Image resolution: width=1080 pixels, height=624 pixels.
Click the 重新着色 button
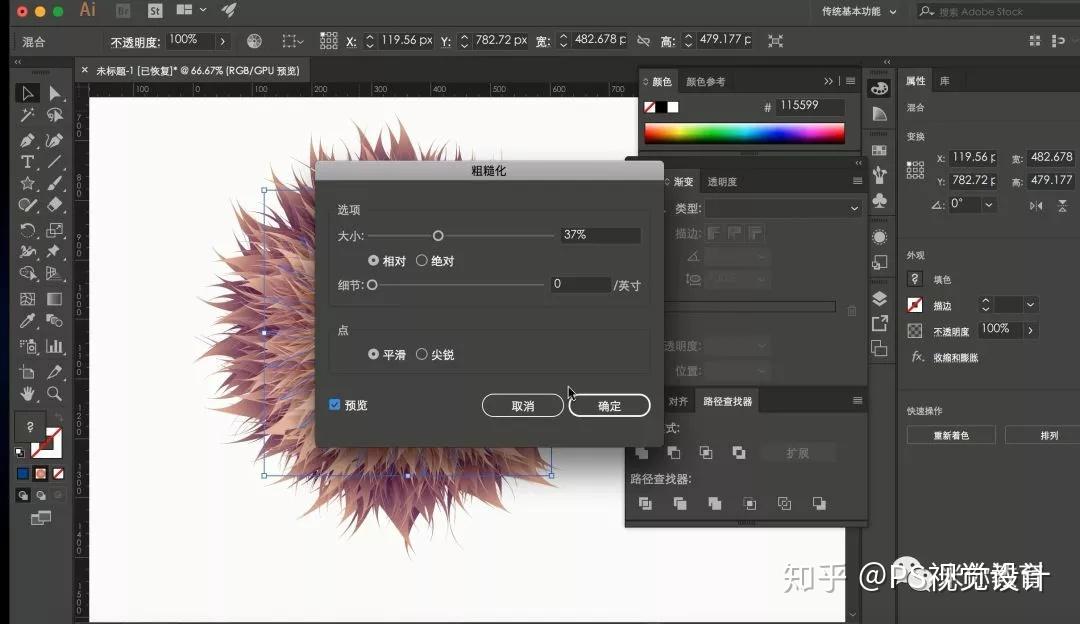pyautogui.click(x=951, y=435)
